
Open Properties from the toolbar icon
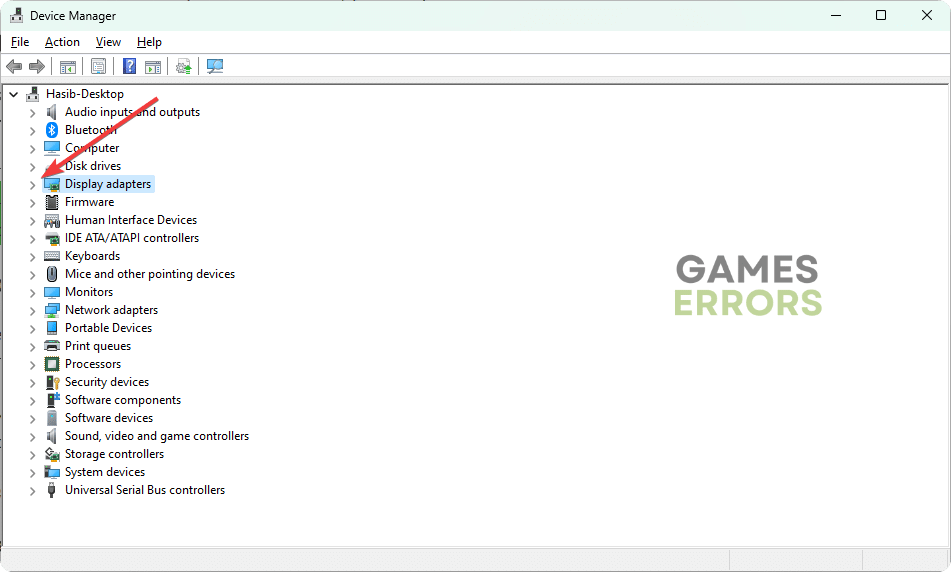(x=98, y=67)
